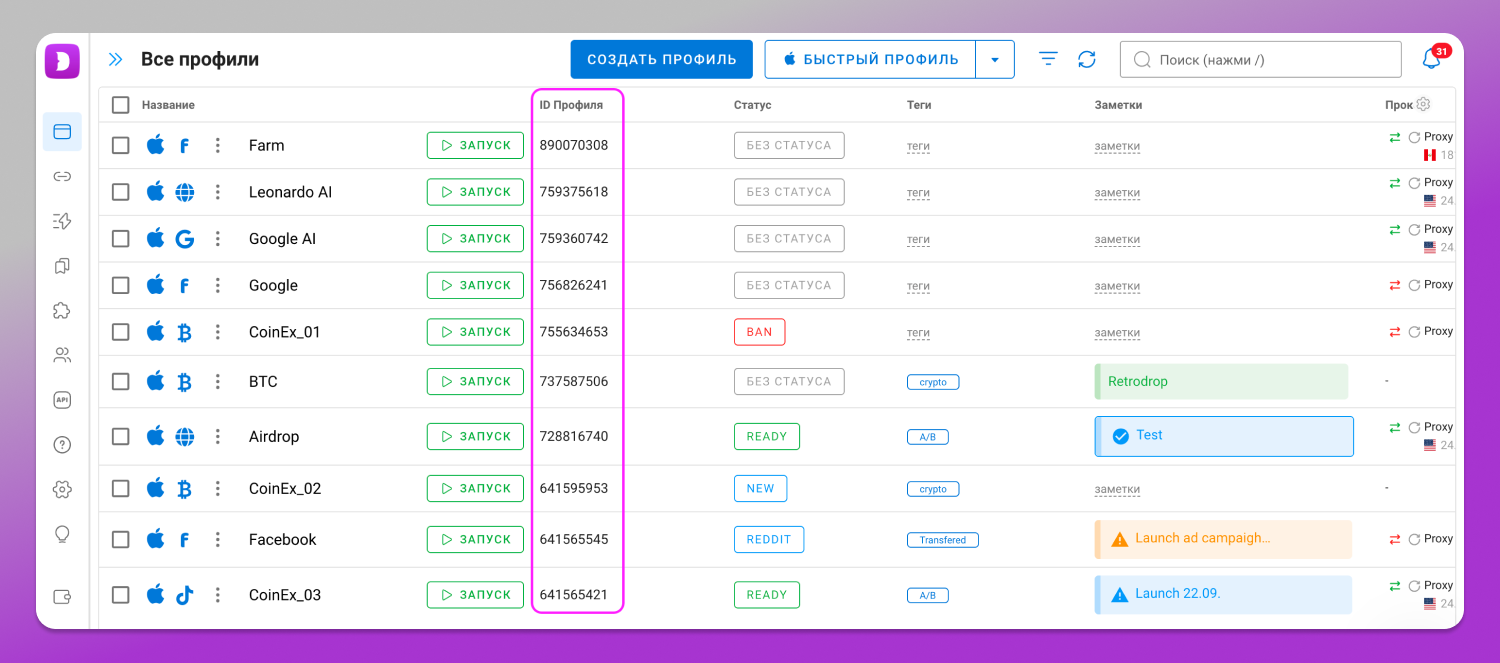The width and height of the screenshot is (1500, 663).
Task: Launch the Airdrop profile with ЗАПУСК
Action: pos(475,436)
